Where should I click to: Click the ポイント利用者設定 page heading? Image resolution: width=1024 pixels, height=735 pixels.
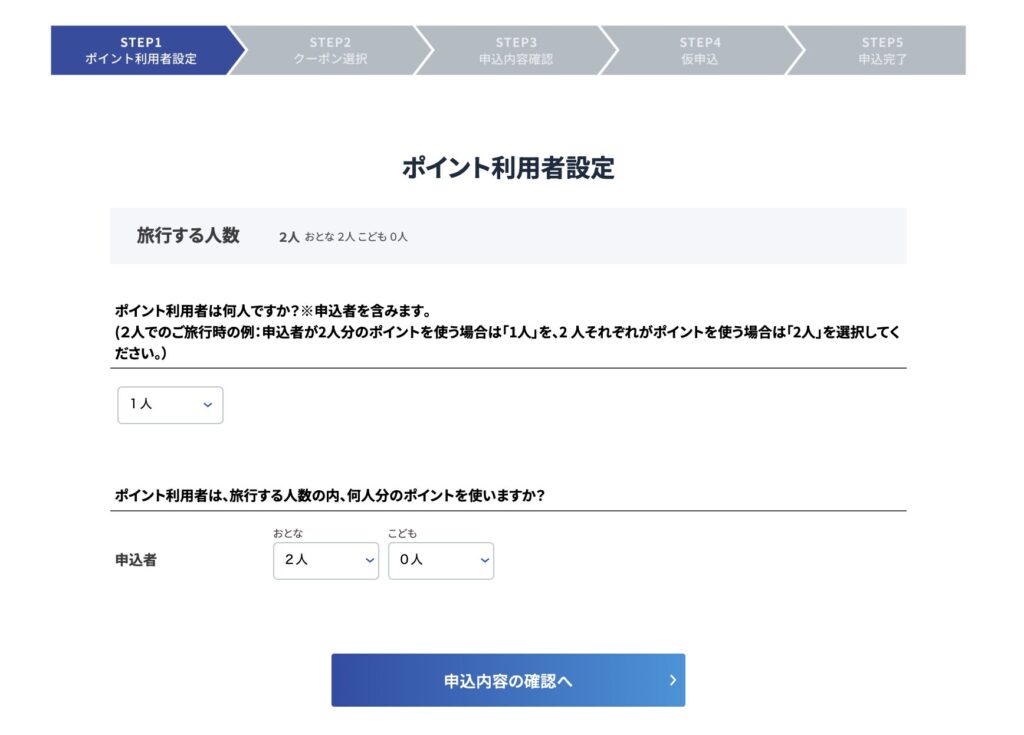point(508,168)
